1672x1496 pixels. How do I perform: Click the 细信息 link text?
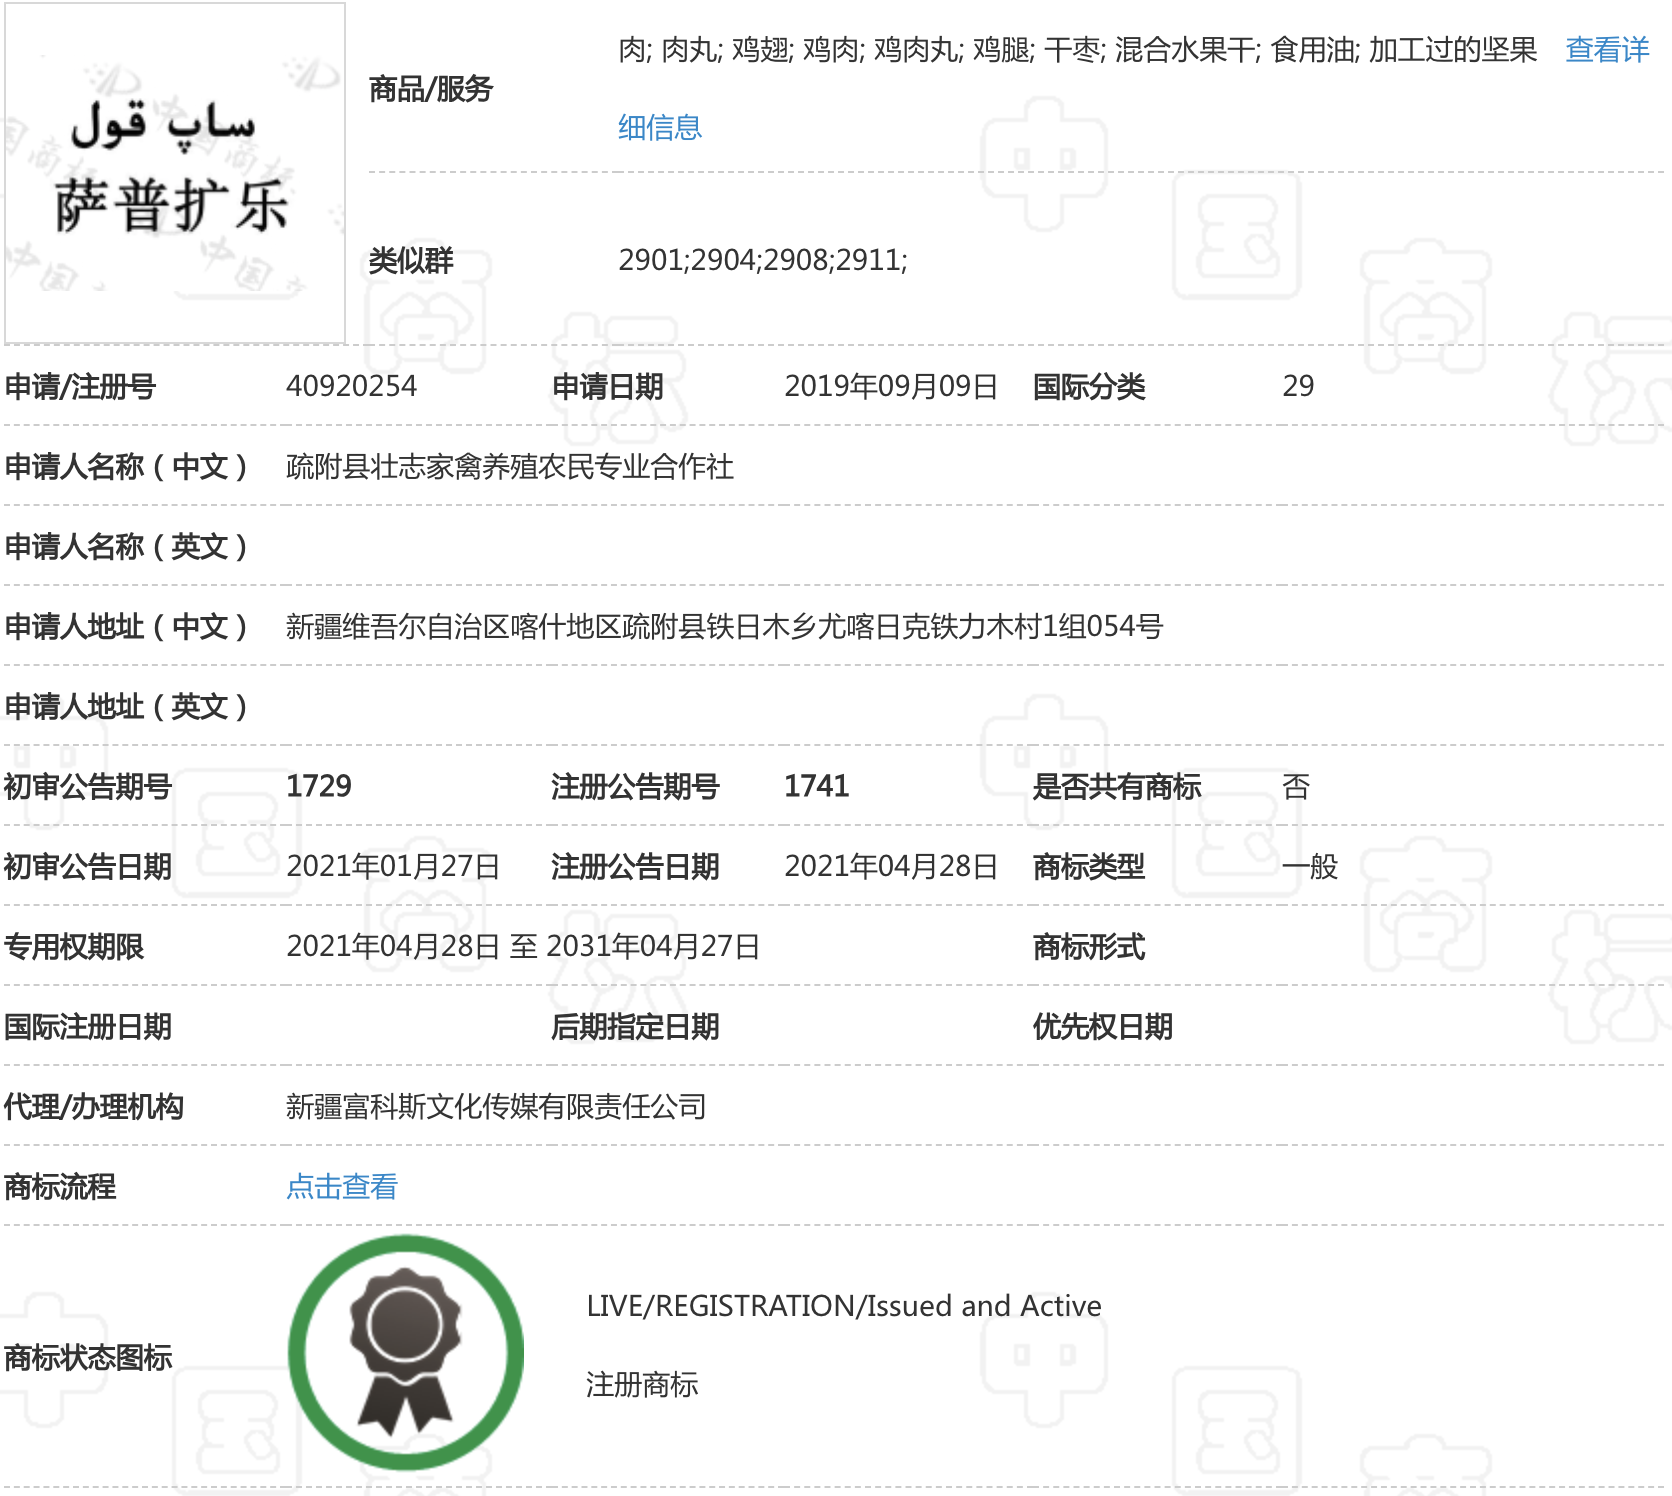pyautogui.click(x=660, y=128)
